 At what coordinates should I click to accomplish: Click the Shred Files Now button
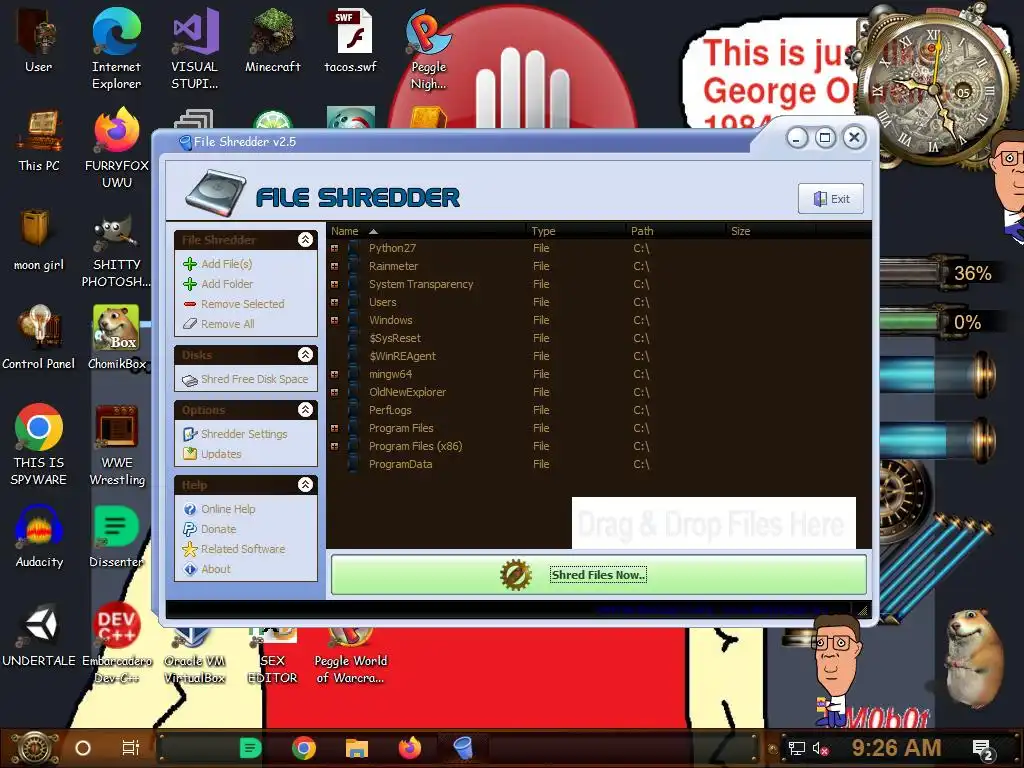click(599, 575)
